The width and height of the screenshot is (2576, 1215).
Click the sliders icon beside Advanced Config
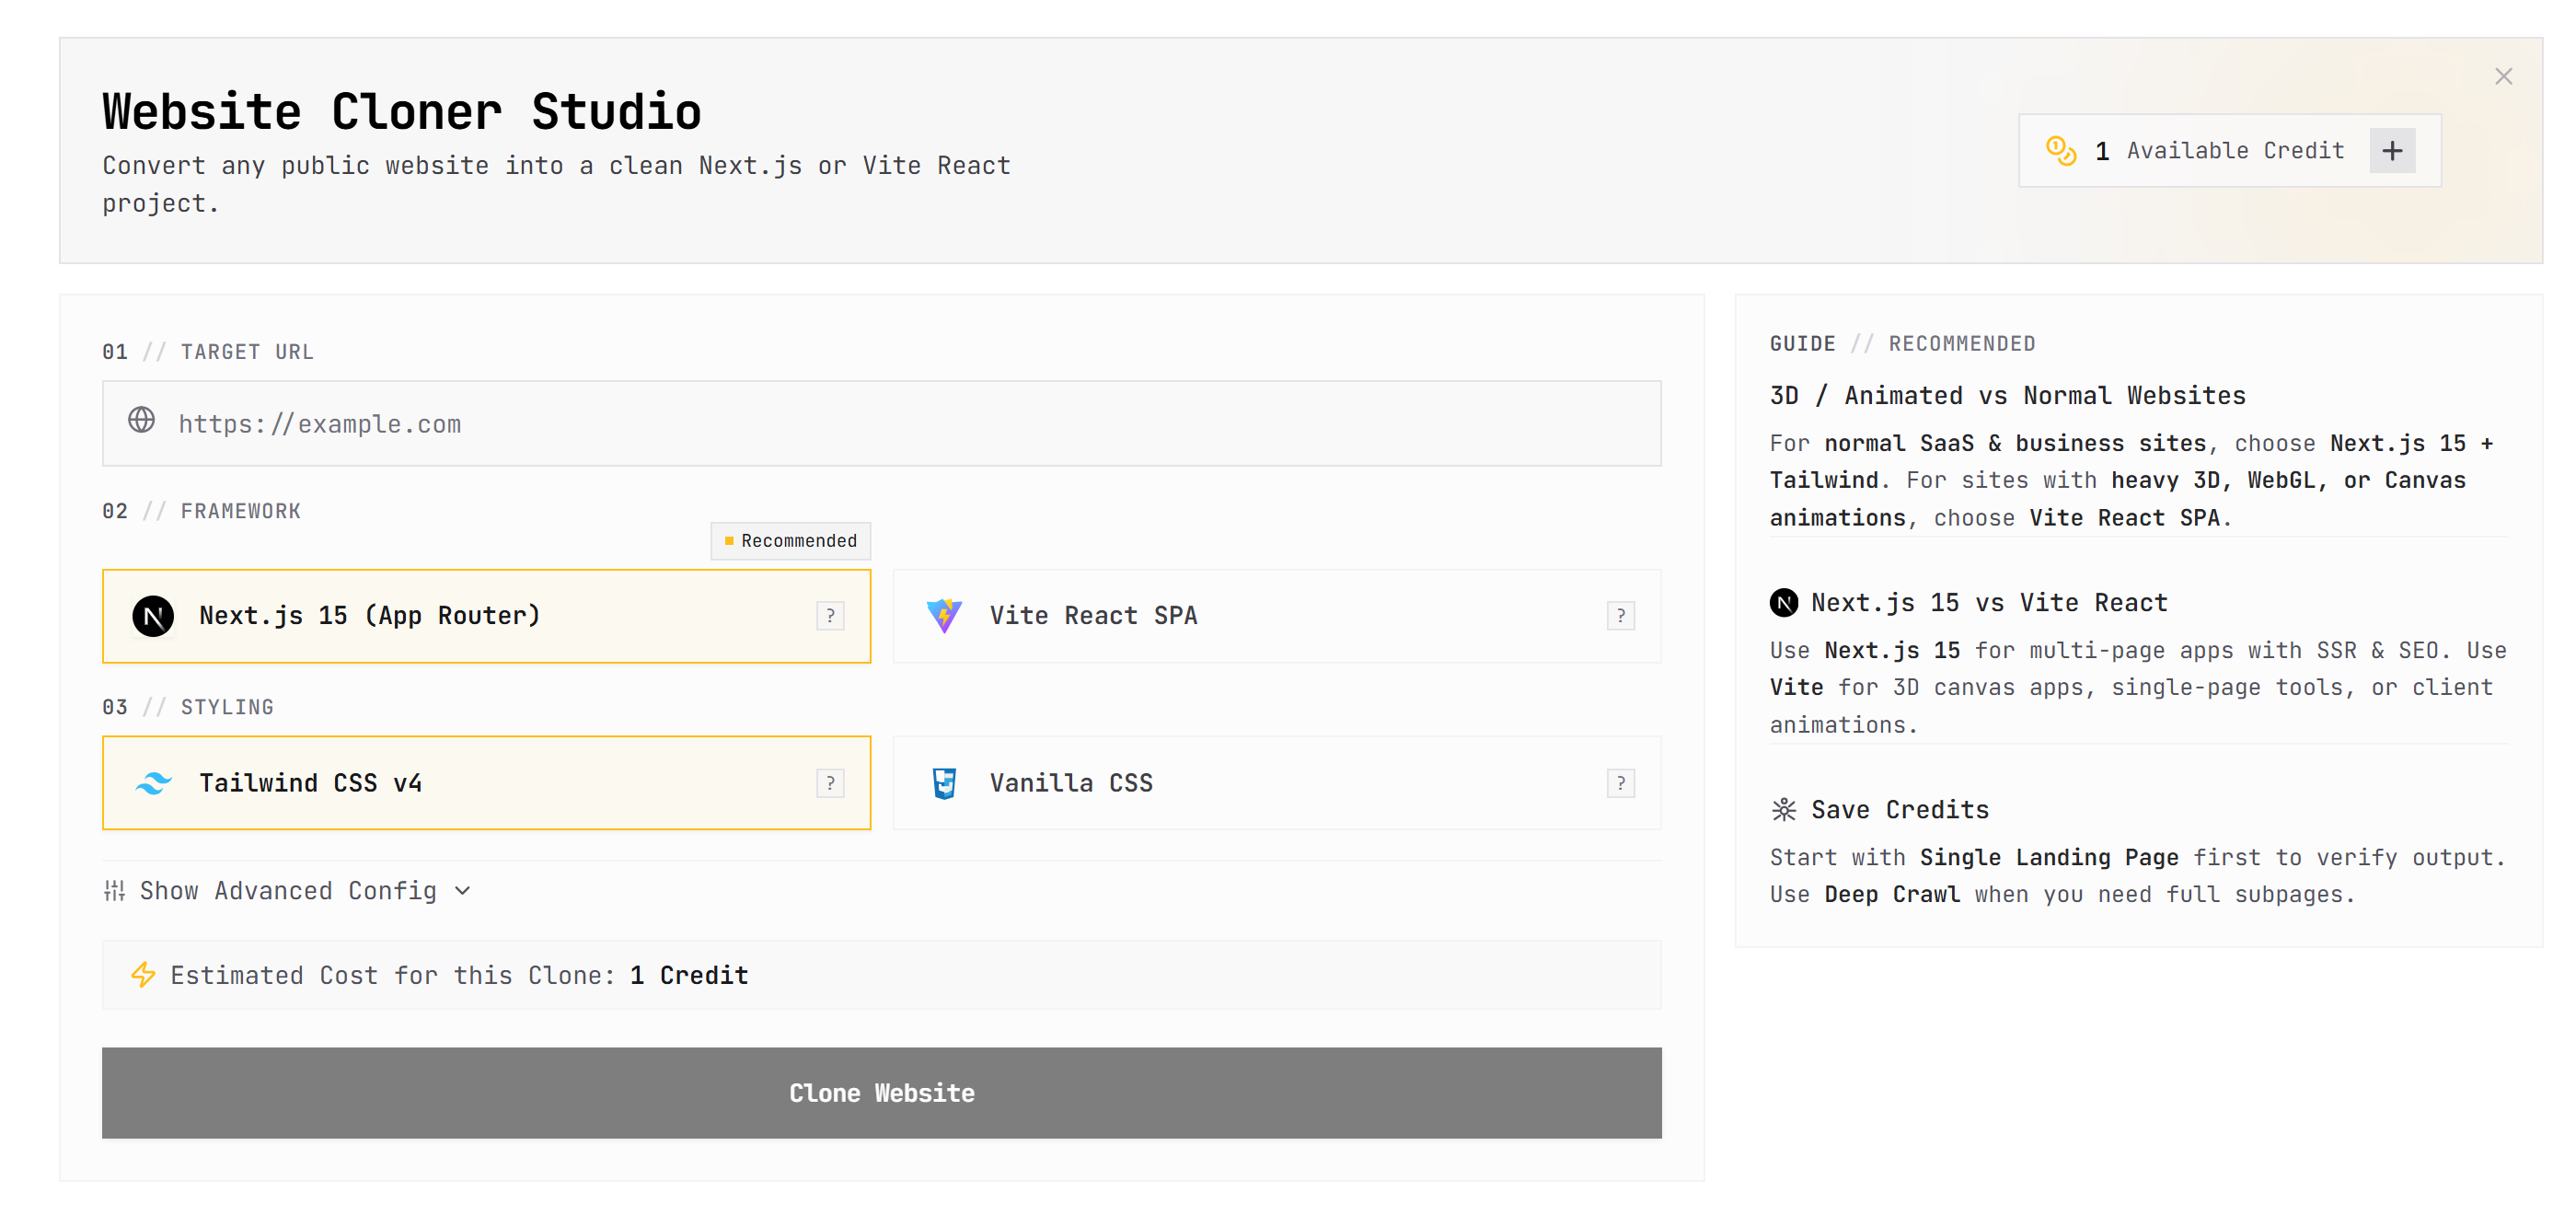(x=114, y=890)
